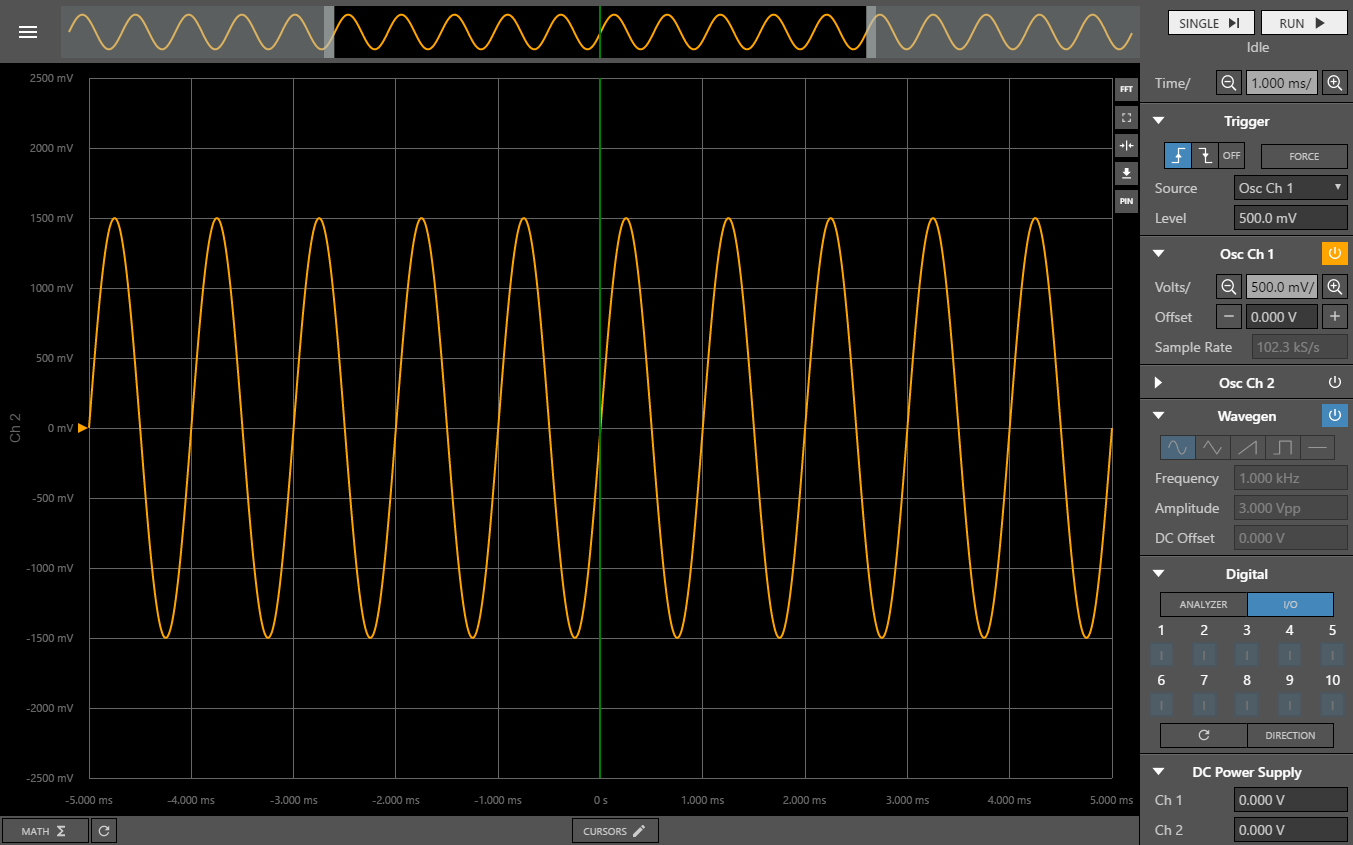Select the rising edge trigger icon
This screenshot has height=845, width=1353.
pyautogui.click(x=1178, y=156)
